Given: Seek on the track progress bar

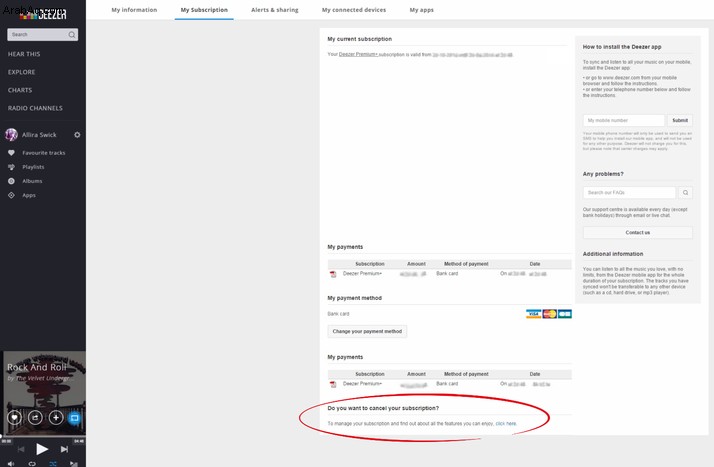Looking at the screenshot, I should [x=43, y=436].
